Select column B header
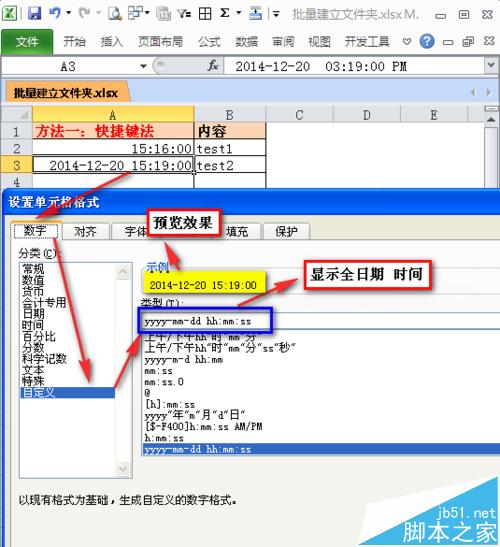 point(230,115)
